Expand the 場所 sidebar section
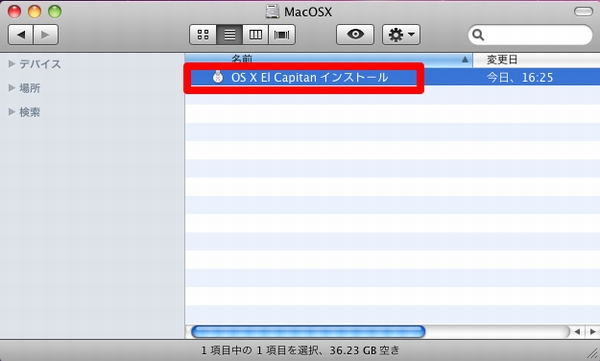This screenshot has width=600, height=361. pyautogui.click(x=11, y=88)
